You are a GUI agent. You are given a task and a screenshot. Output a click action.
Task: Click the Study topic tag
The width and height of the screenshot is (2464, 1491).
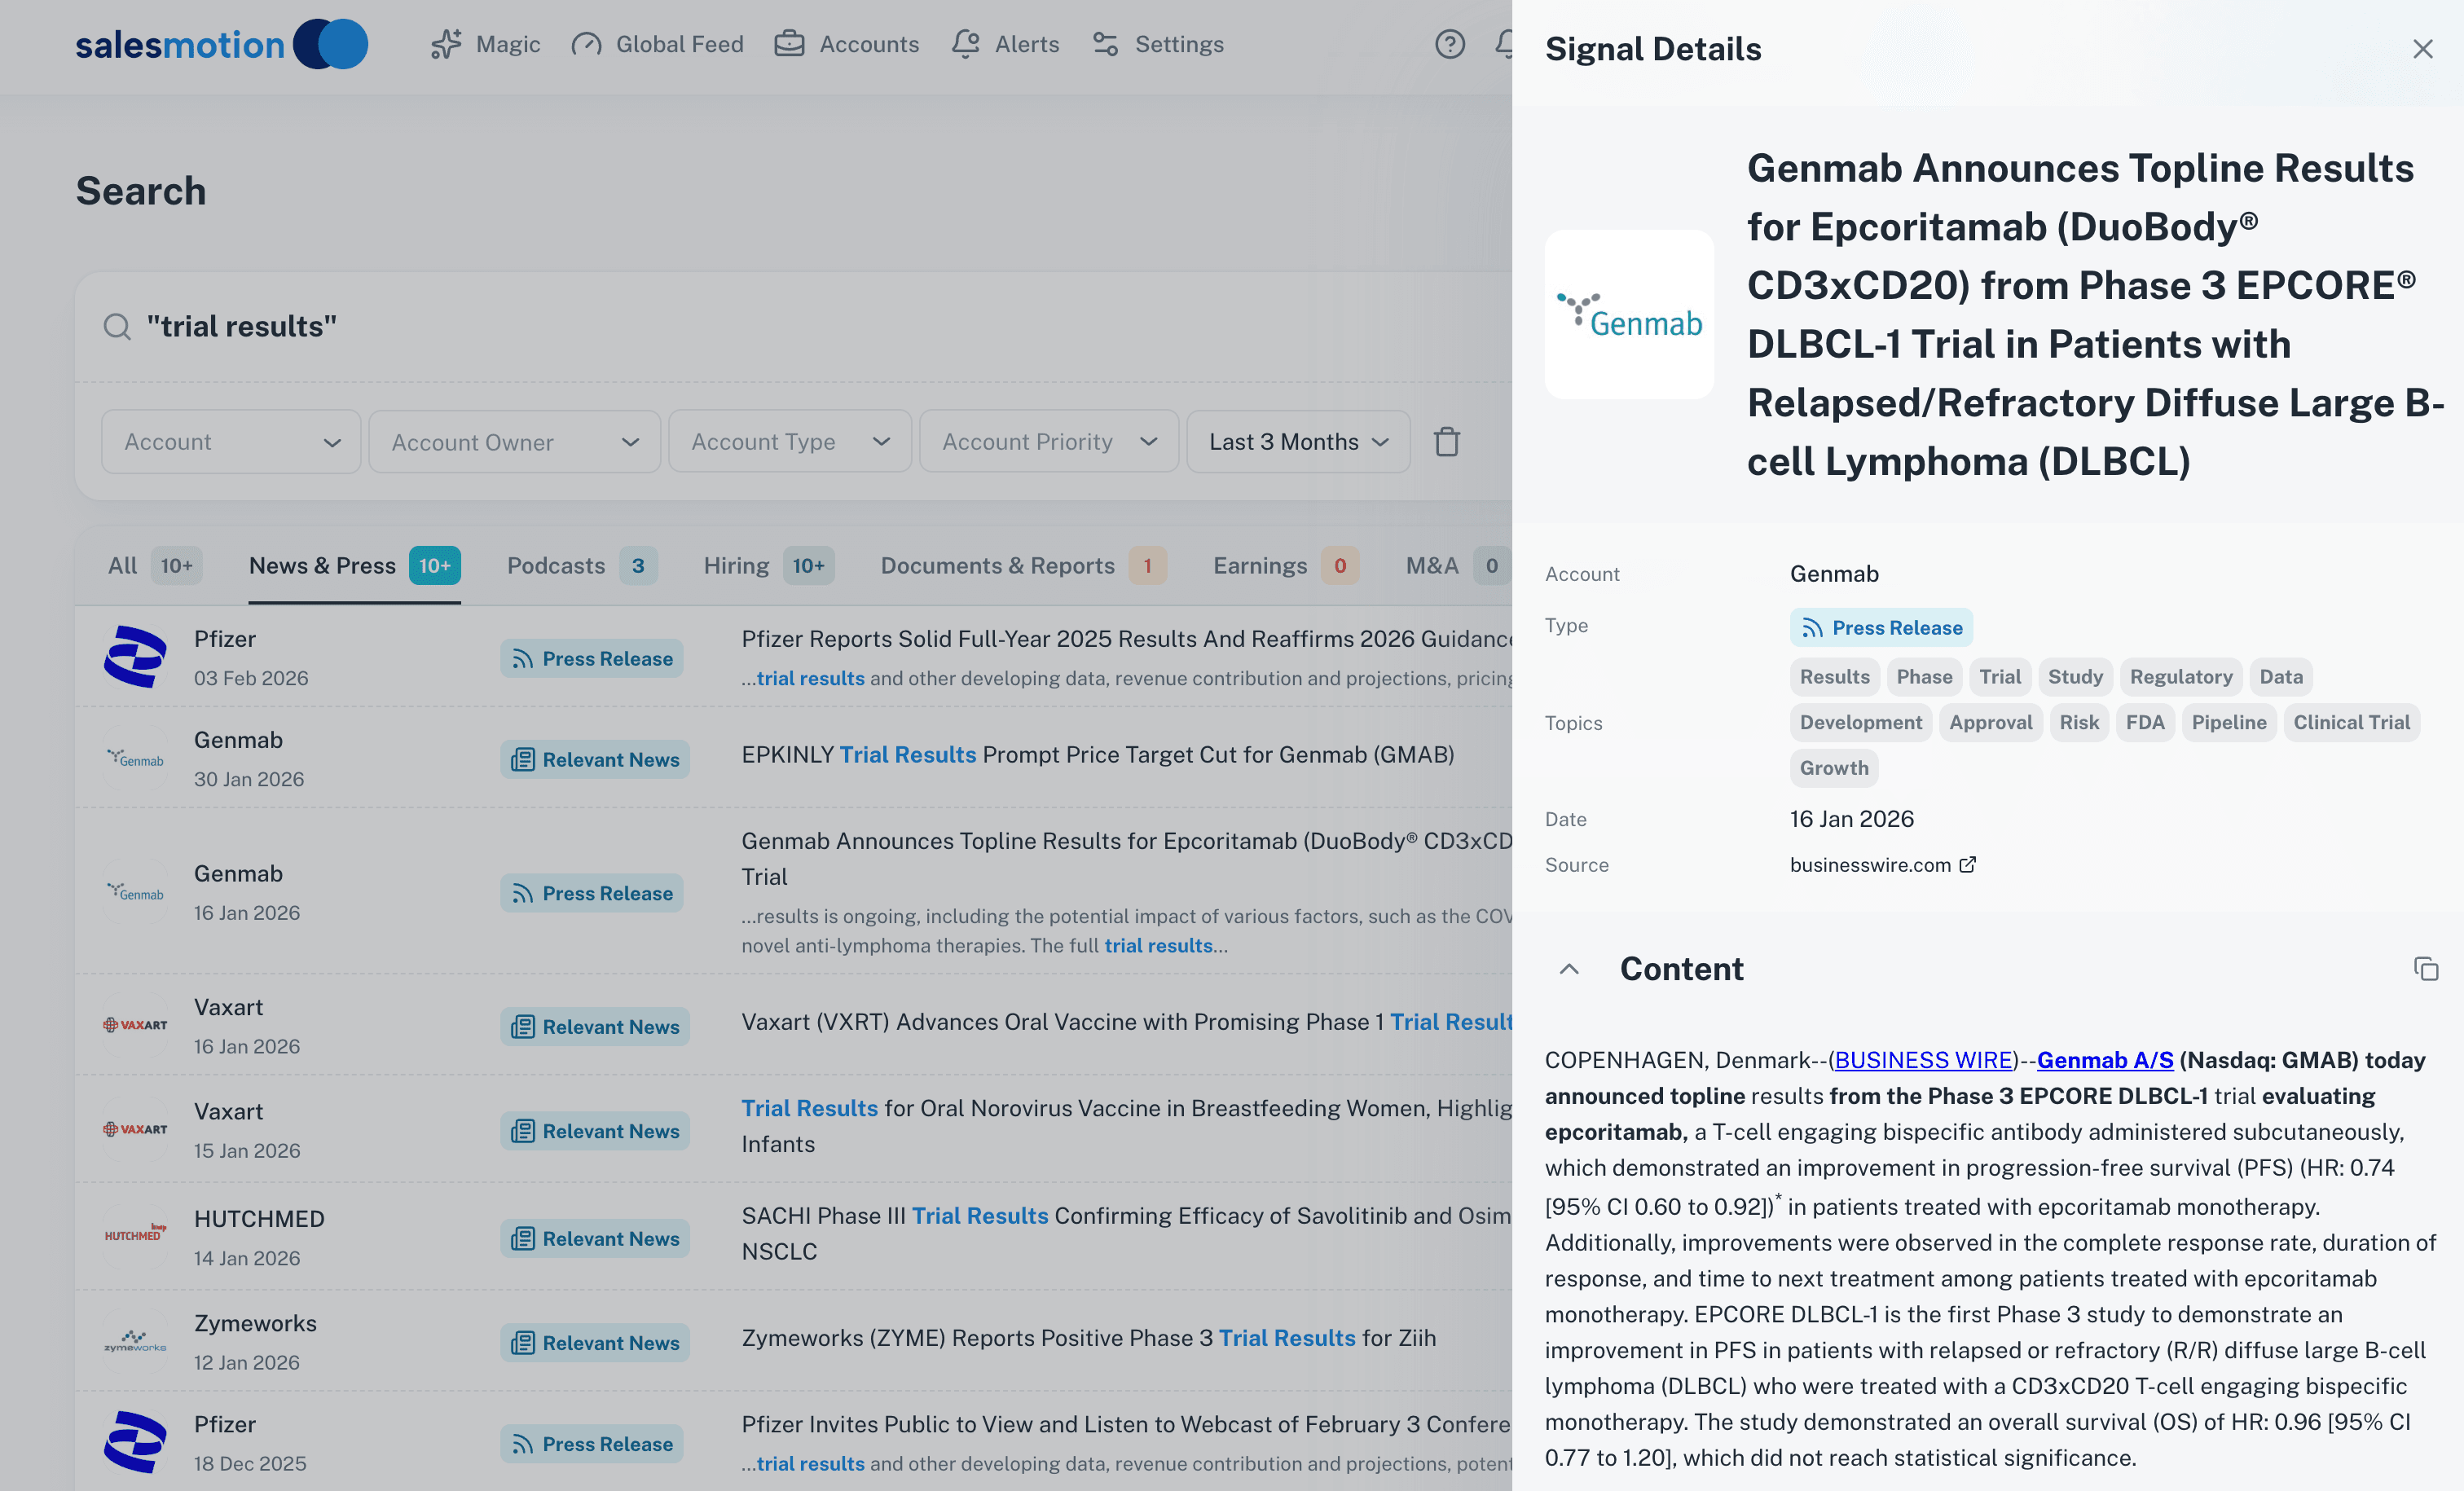(x=2075, y=677)
